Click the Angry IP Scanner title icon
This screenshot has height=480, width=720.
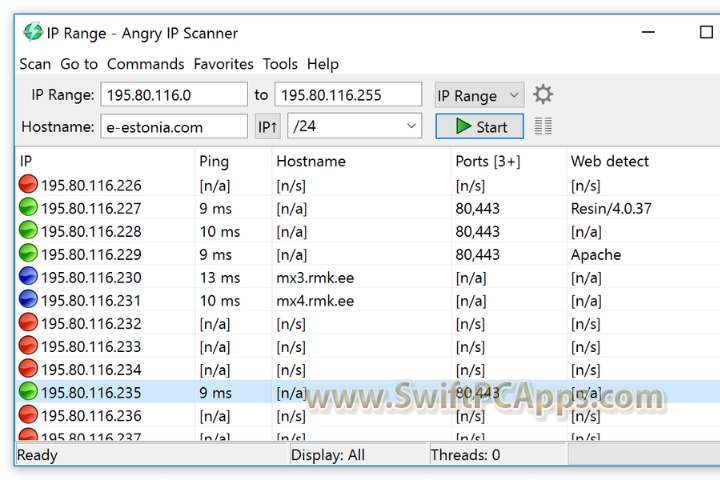pos(33,32)
